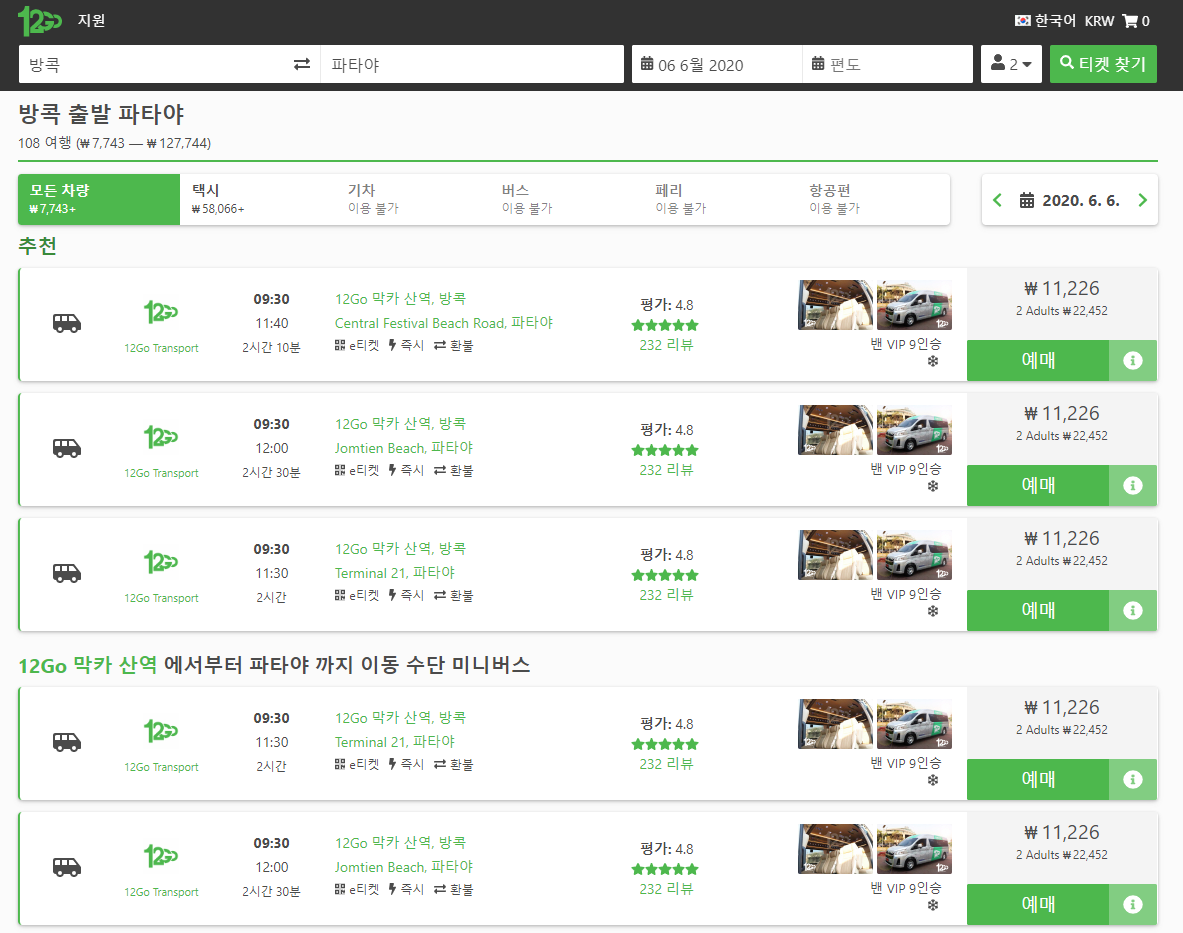Click 티켓 찾기 search button

(x=1103, y=64)
